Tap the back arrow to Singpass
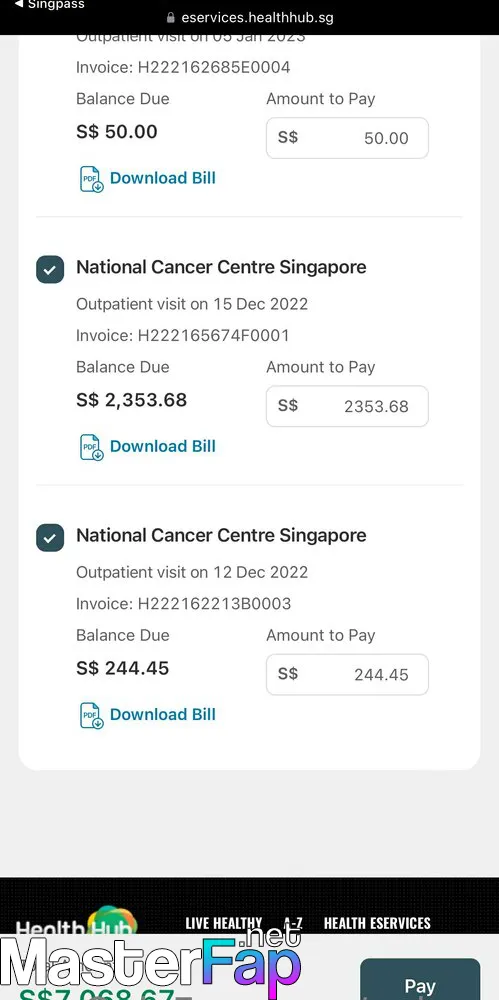 point(19,4)
